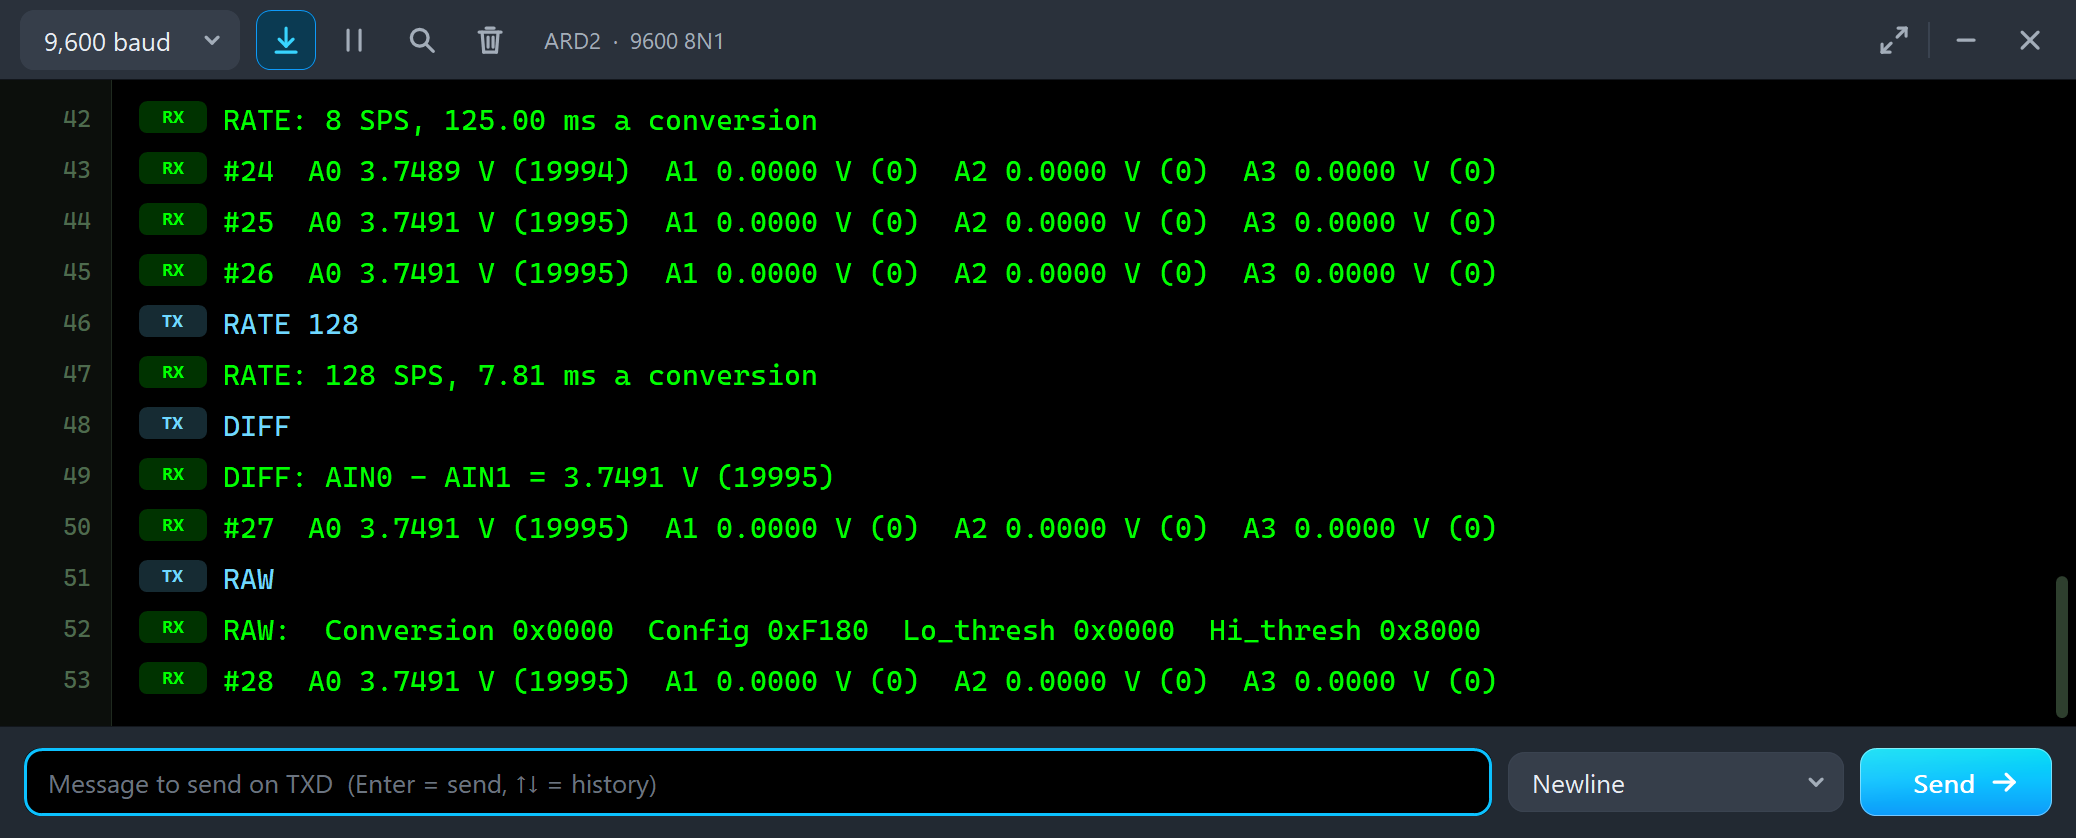Image resolution: width=2076 pixels, height=838 pixels.
Task: Minimize the serial monitor panel
Action: [x=1966, y=40]
